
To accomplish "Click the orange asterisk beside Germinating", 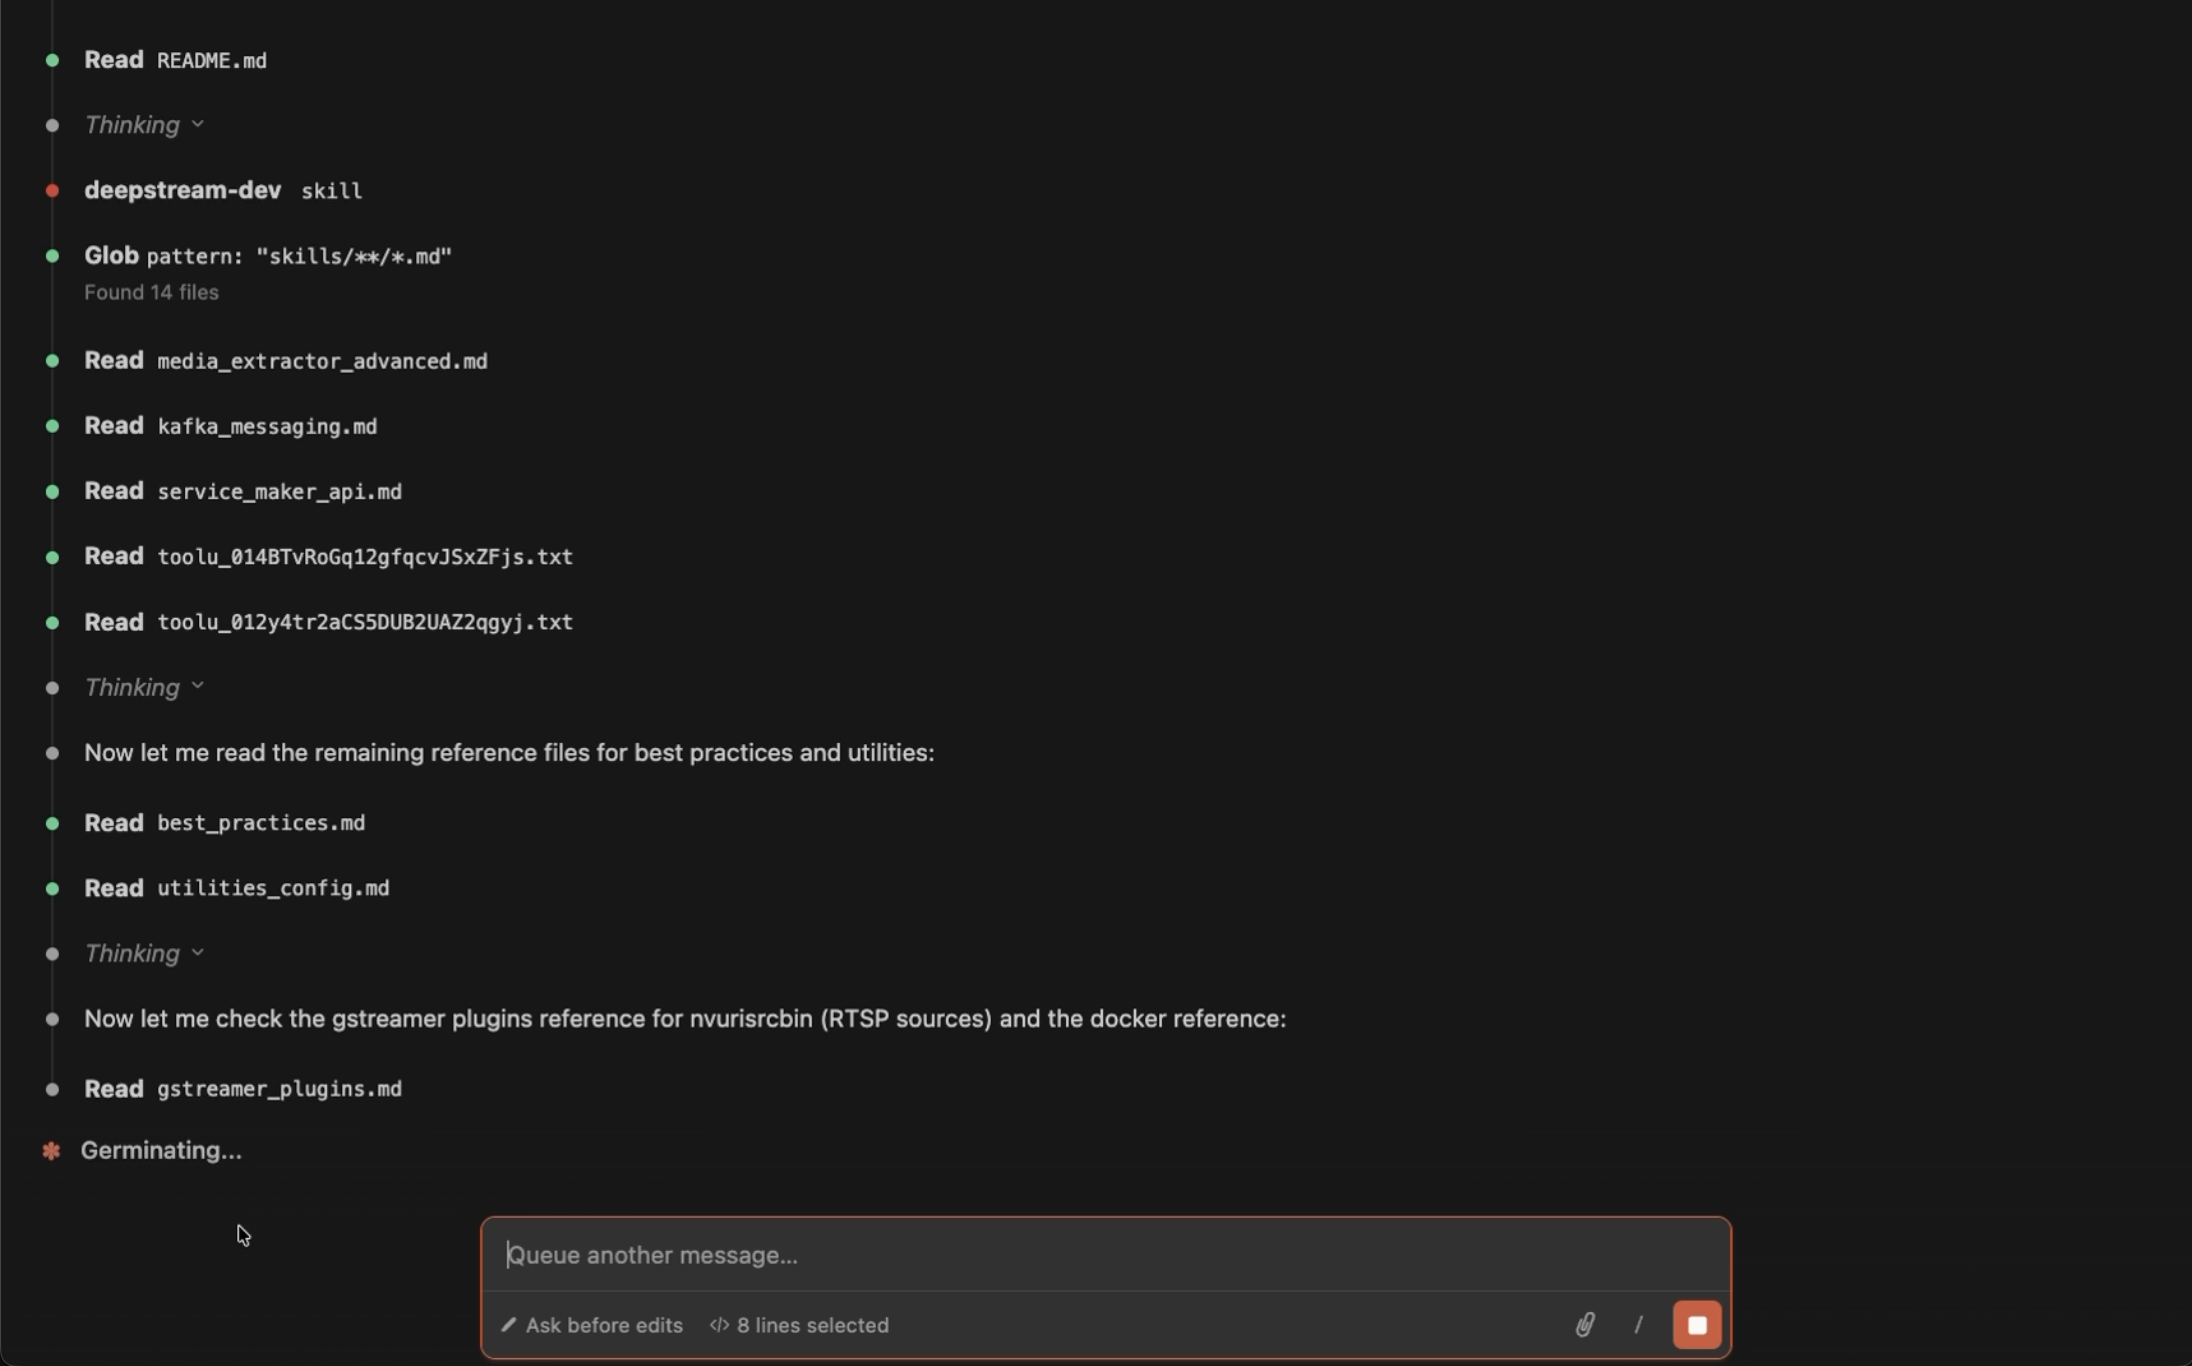I will (x=52, y=1151).
